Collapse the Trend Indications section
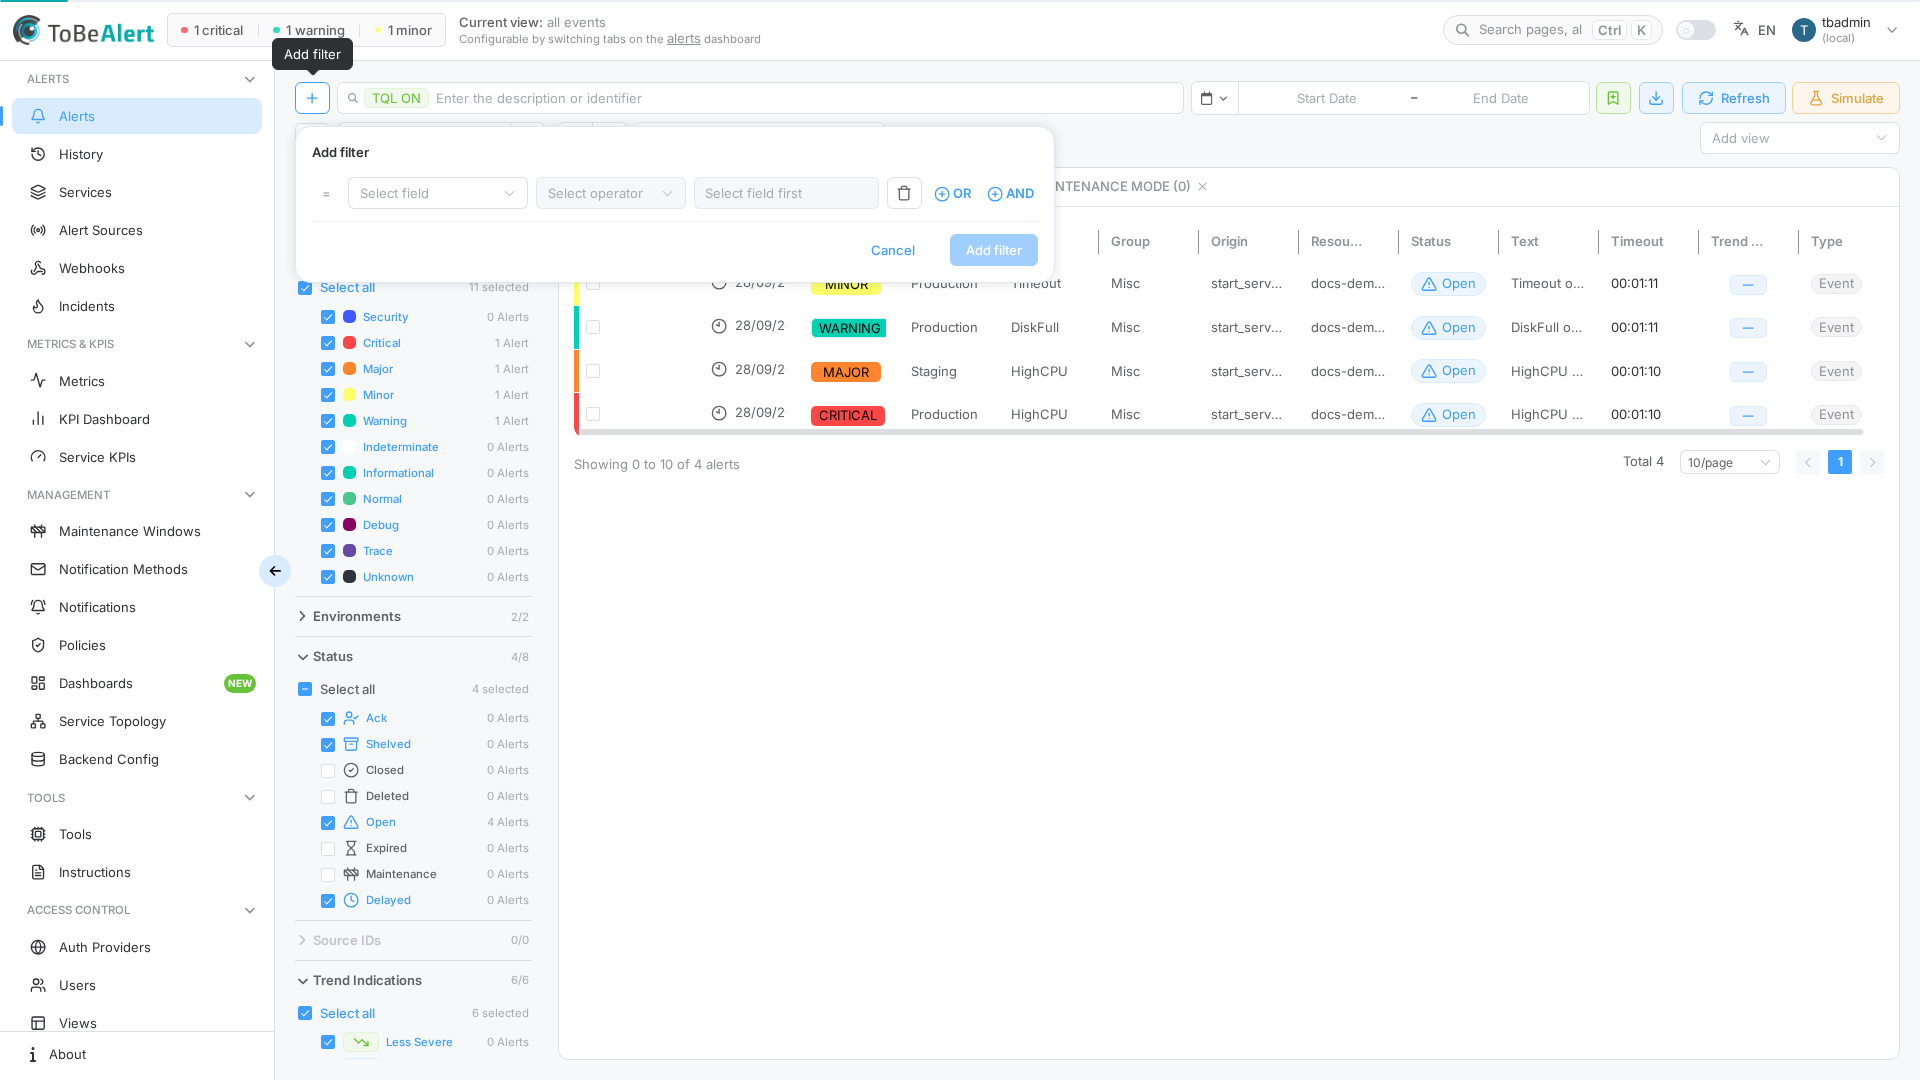1920x1080 pixels. (413, 981)
